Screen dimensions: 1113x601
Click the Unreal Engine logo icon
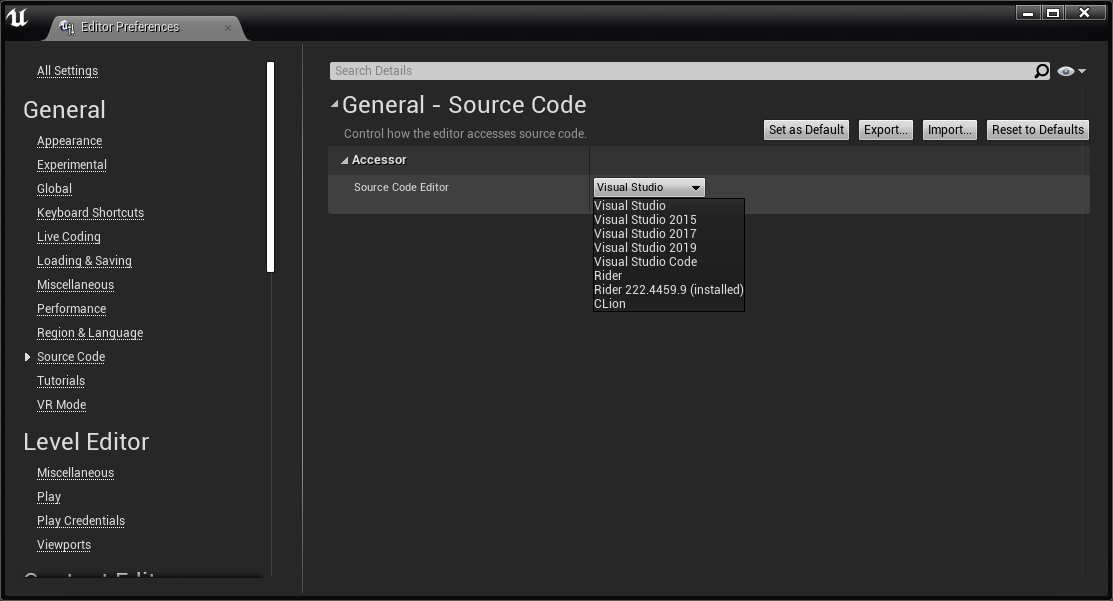[17, 18]
